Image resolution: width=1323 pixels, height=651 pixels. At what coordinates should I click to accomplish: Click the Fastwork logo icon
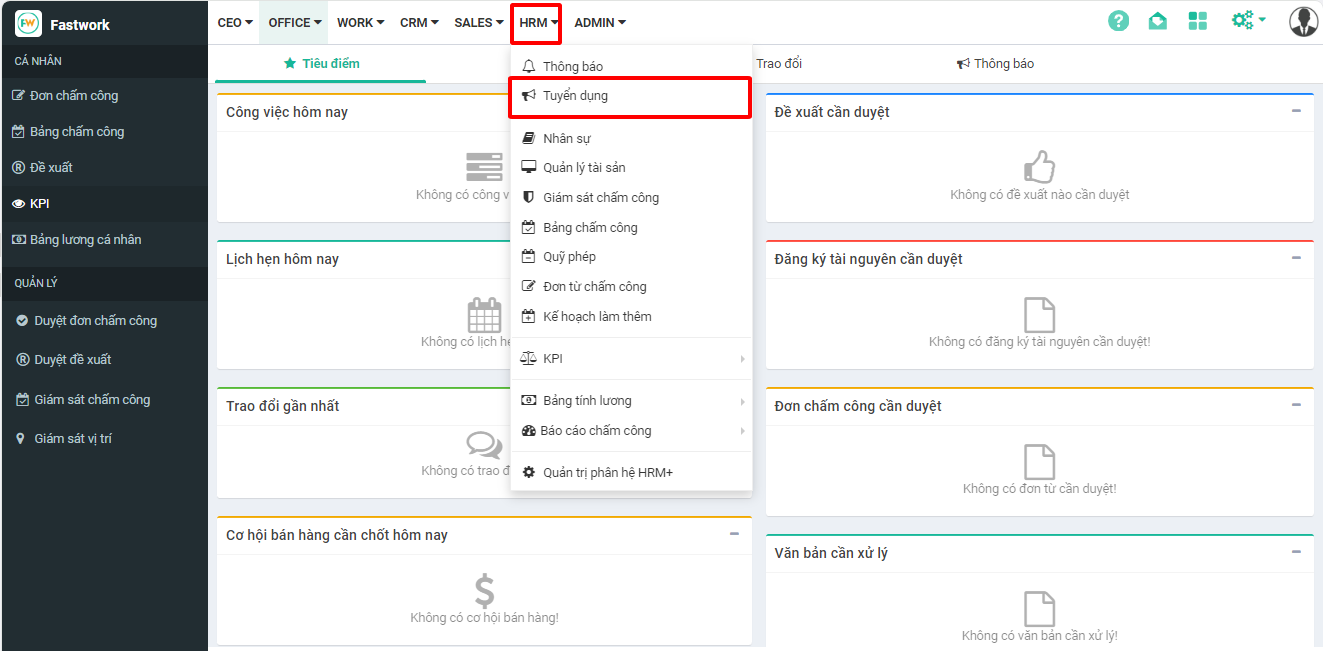28,23
